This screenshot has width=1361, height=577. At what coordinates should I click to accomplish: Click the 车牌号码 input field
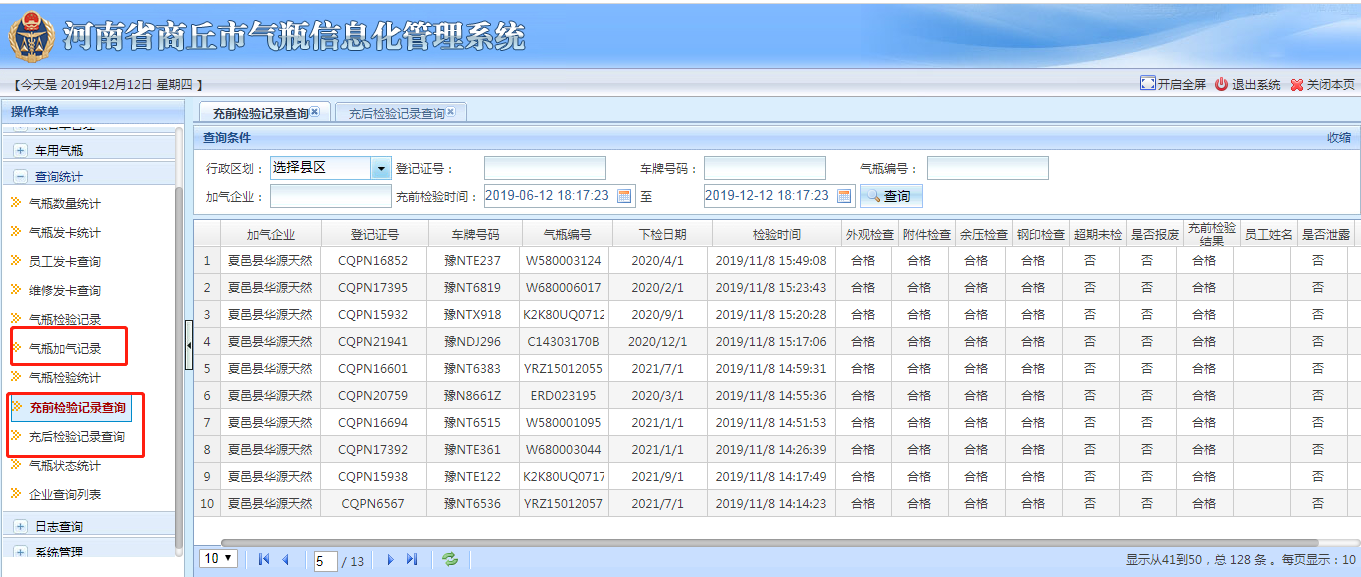tap(764, 168)
